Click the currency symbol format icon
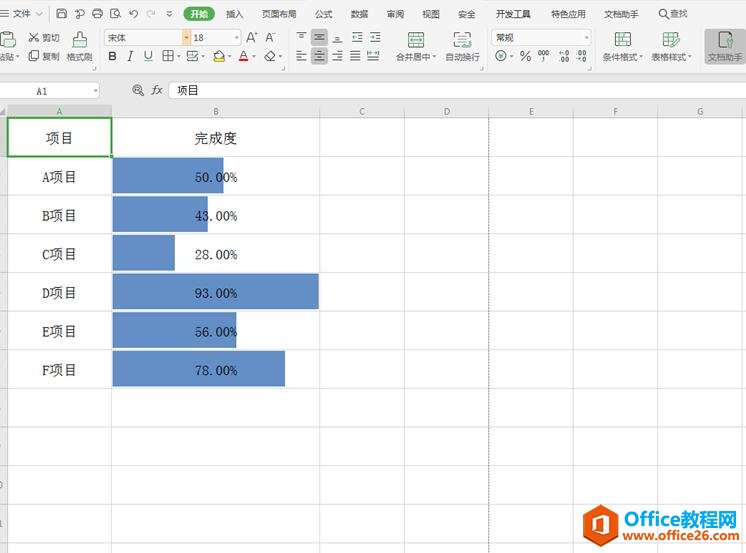Viewport: 746px width, 553px height. pos(501,56)
